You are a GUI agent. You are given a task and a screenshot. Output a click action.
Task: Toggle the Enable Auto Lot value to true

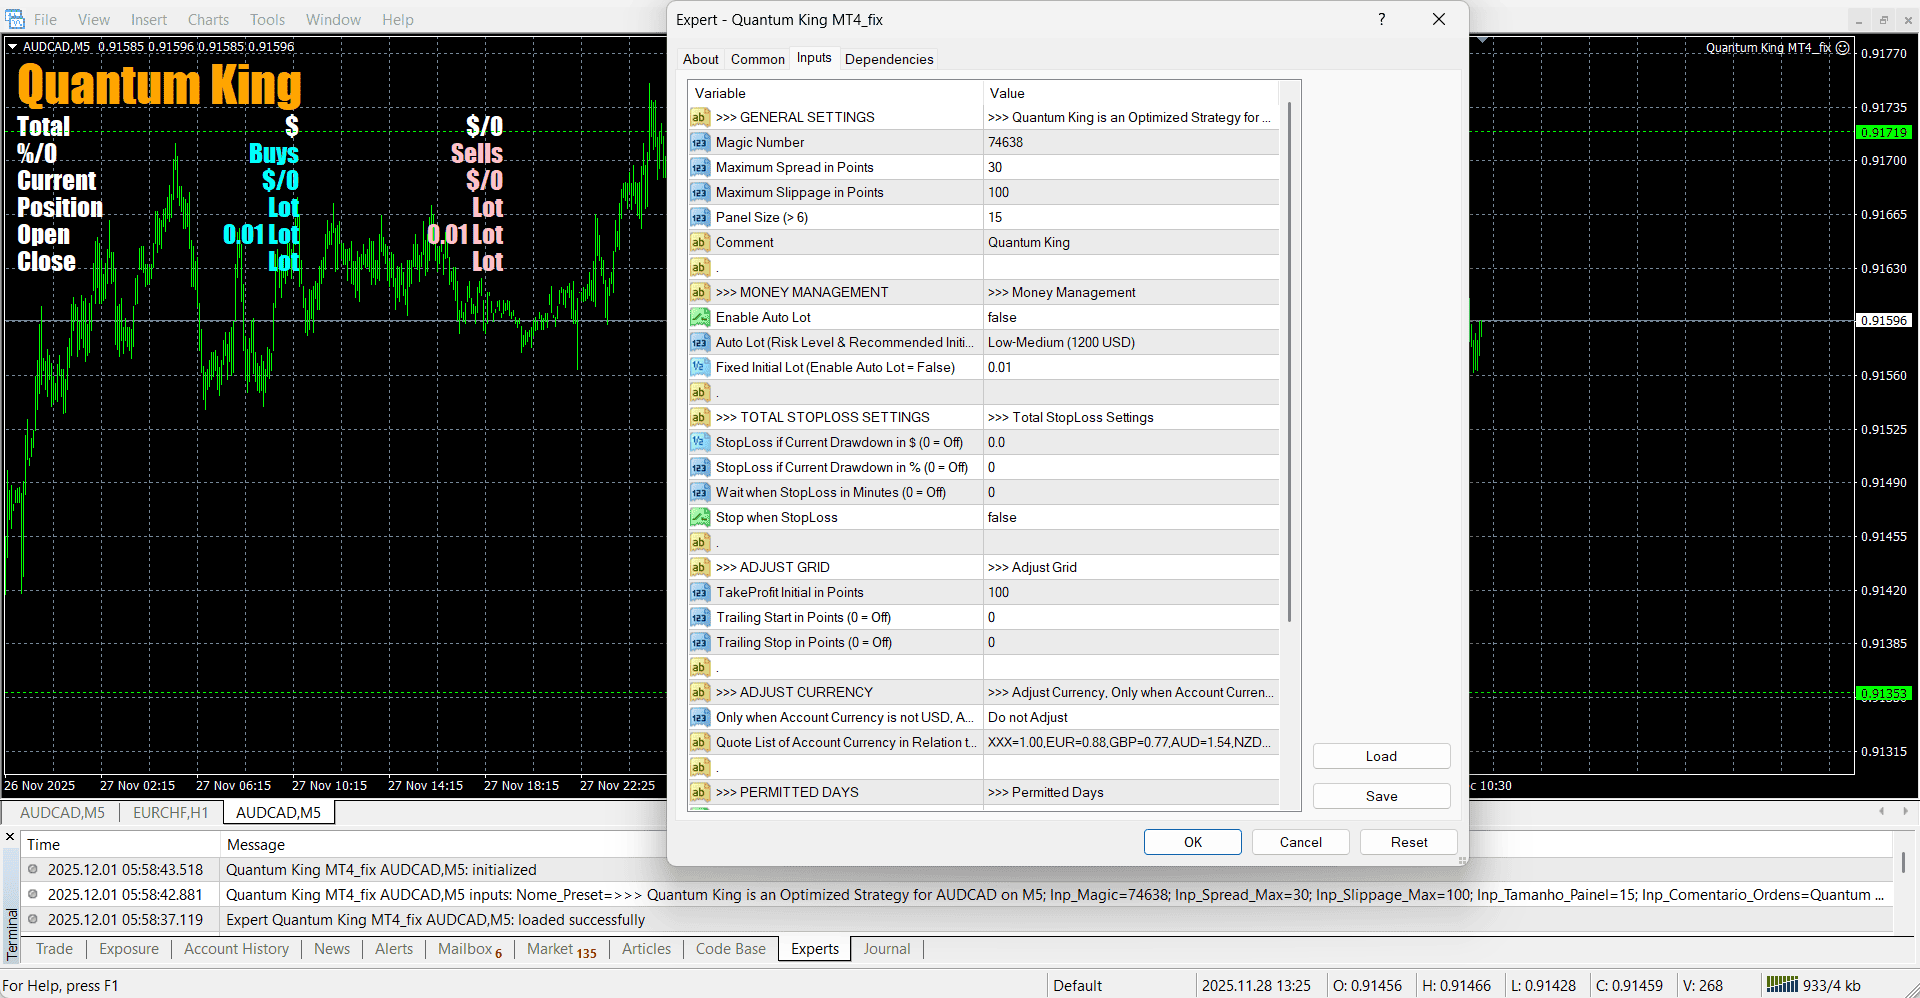tap(1130, 317)
